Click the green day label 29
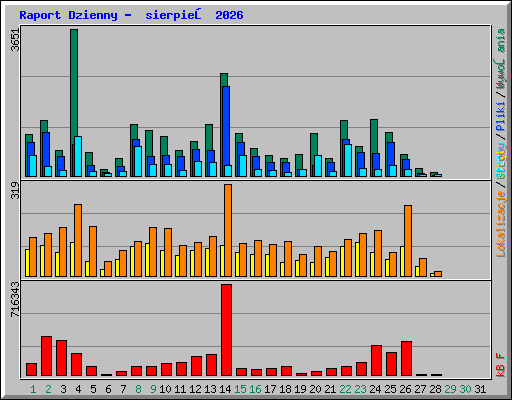This screenshot has height=400, width=512. (450, 389)
